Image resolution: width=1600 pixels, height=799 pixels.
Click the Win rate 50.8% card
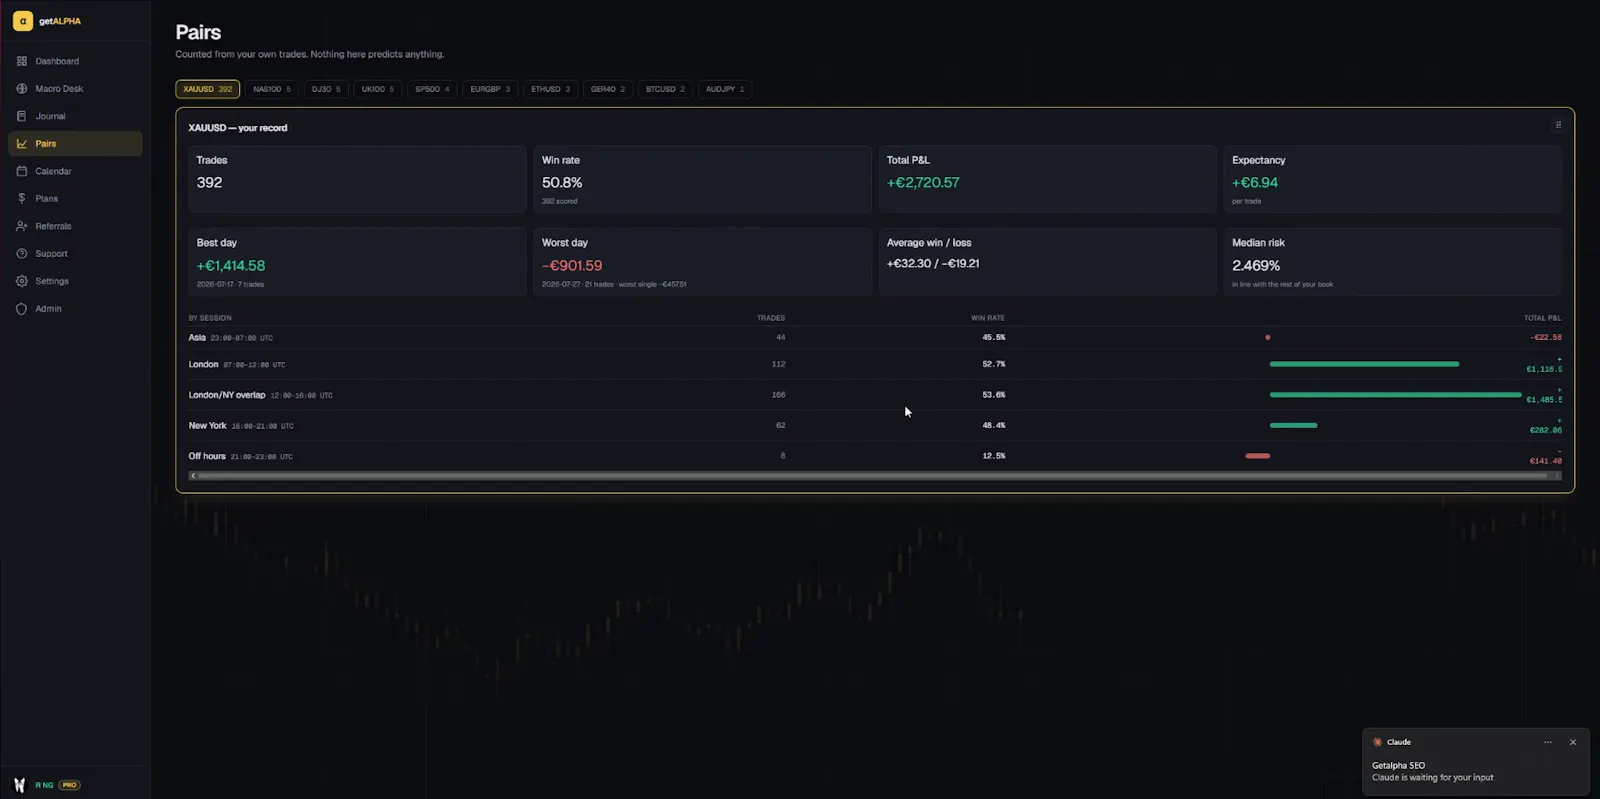702,179
